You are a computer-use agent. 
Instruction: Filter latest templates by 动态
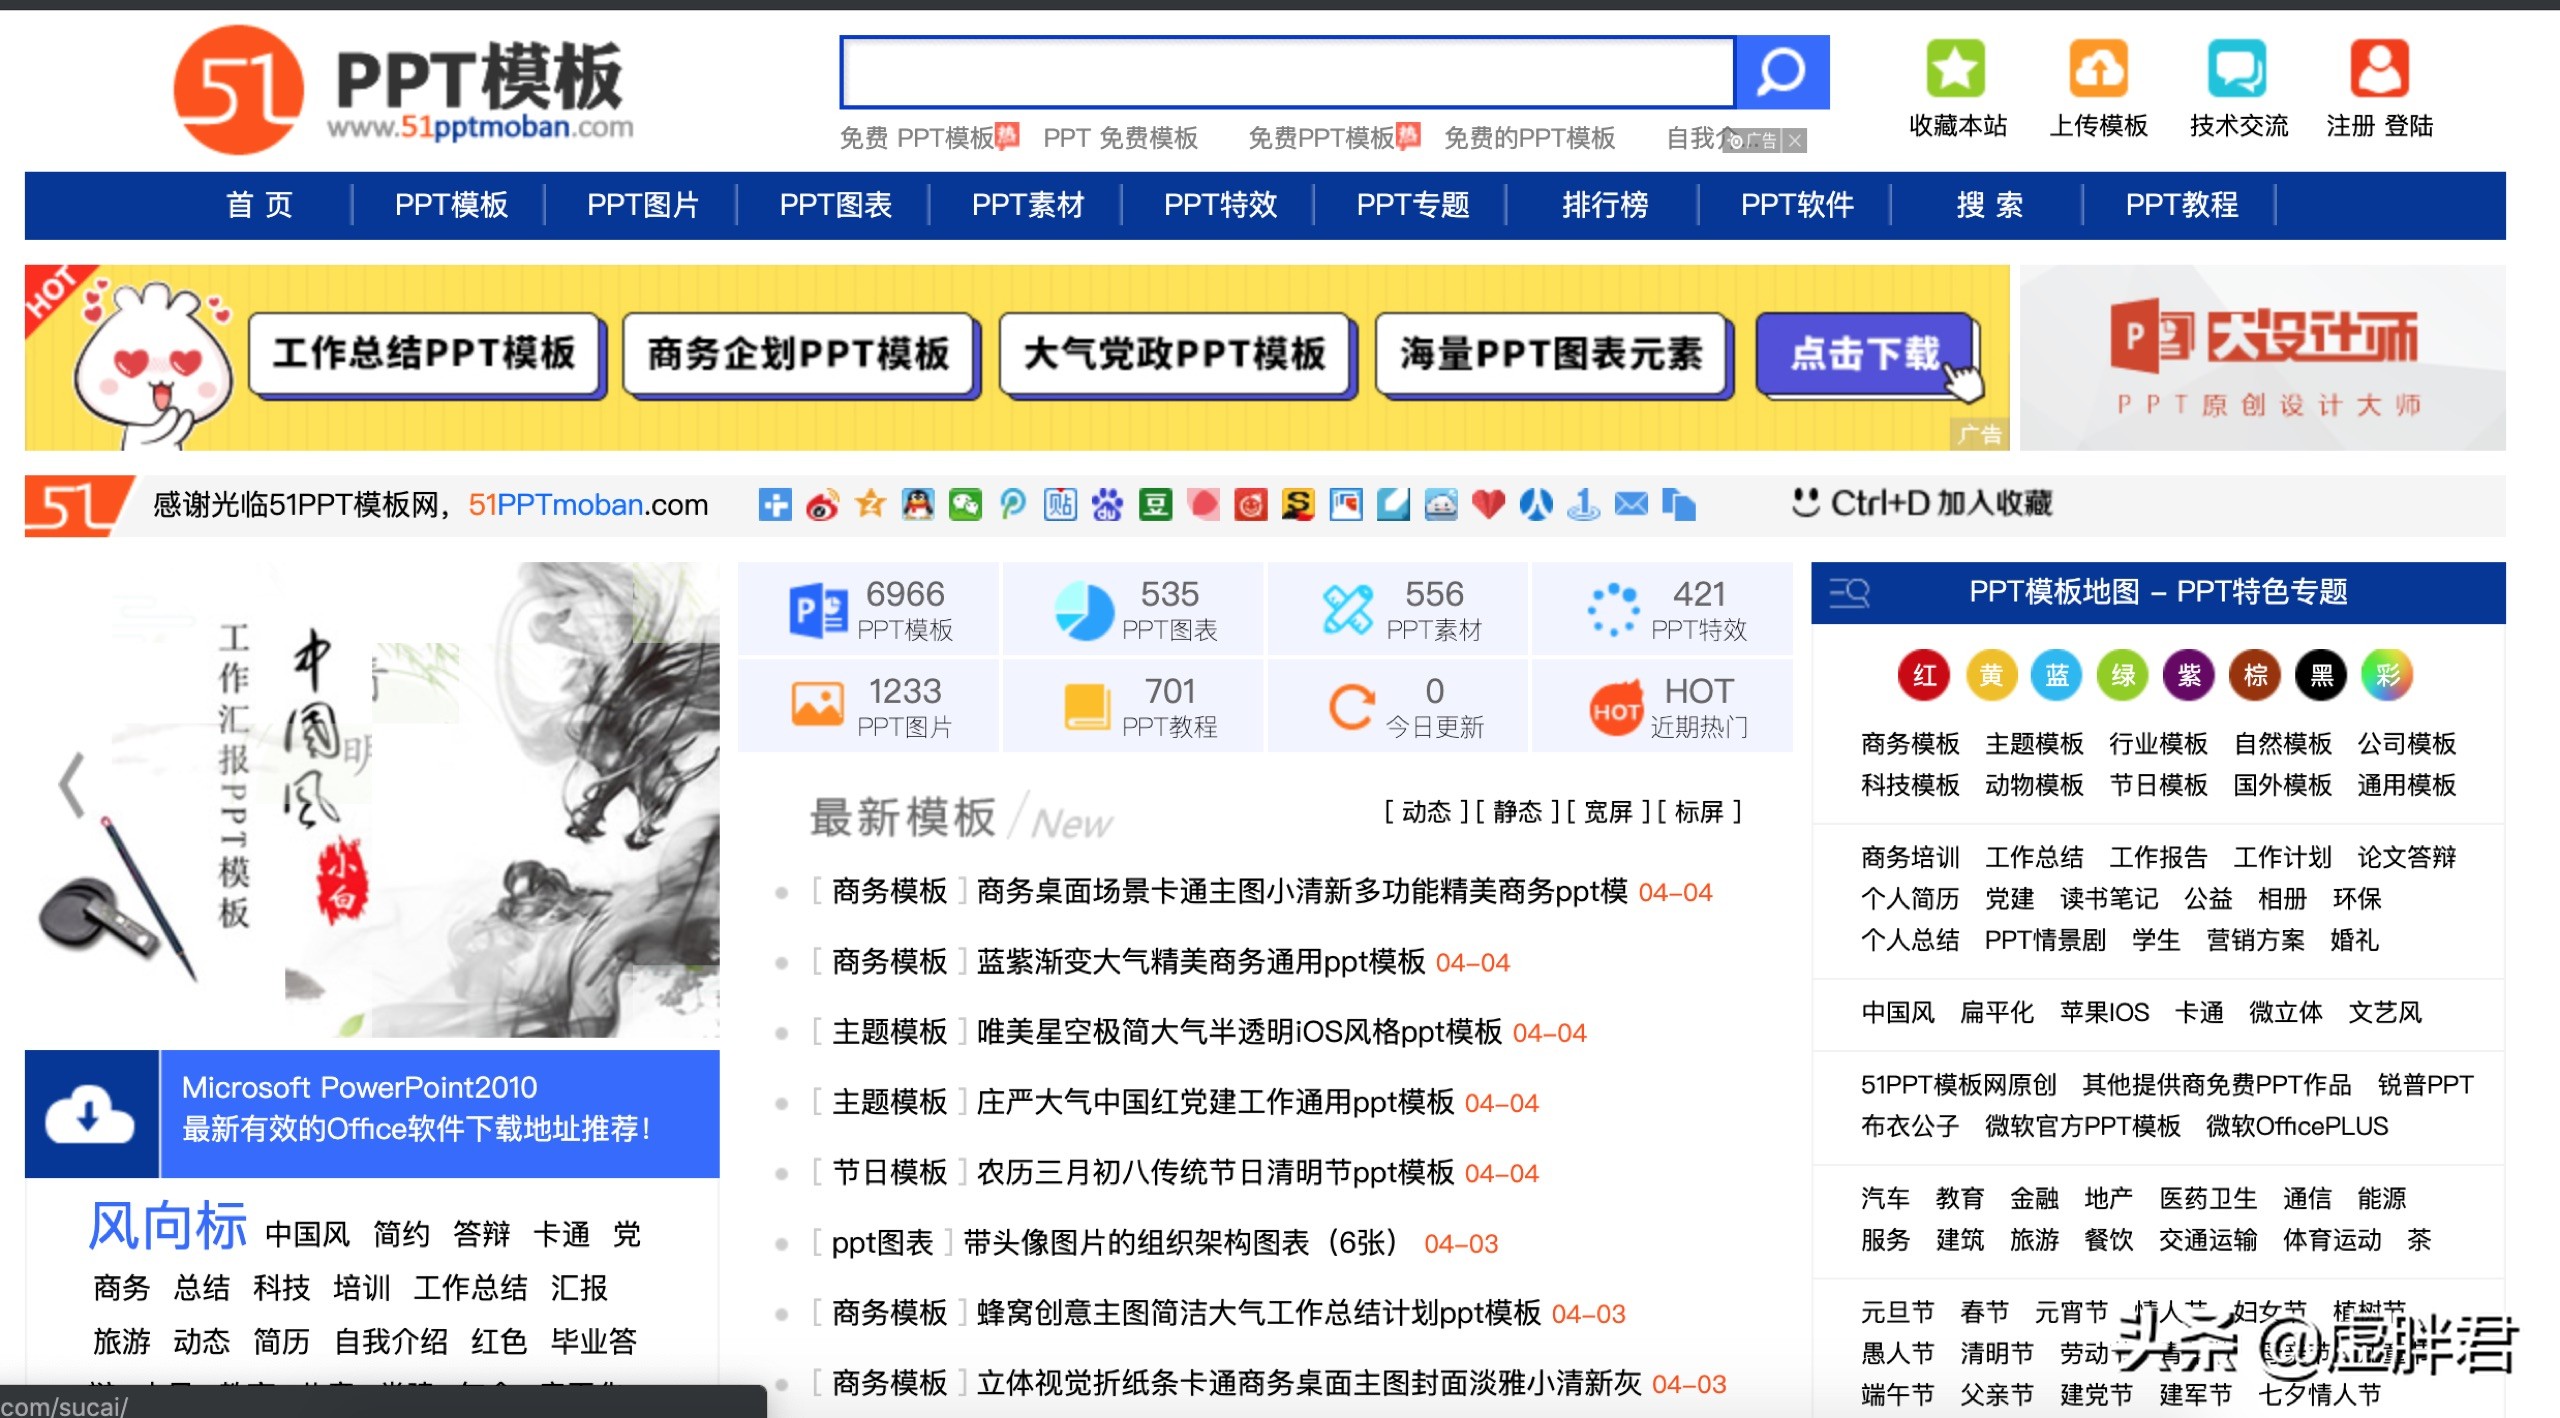pyautogui.click(x=1426, y=812)
